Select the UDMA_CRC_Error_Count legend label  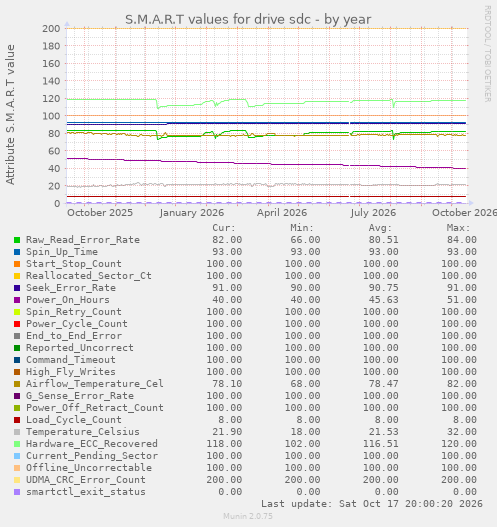point(86,480)
